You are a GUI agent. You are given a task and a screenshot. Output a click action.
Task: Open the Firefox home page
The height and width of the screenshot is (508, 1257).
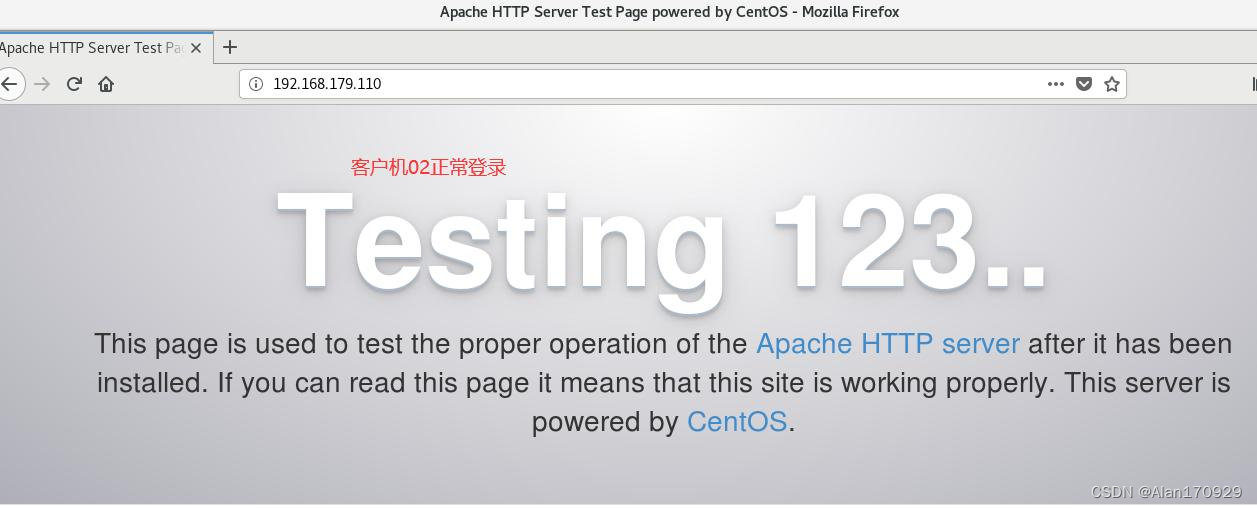pyautogui.click(x=106, y=84)
